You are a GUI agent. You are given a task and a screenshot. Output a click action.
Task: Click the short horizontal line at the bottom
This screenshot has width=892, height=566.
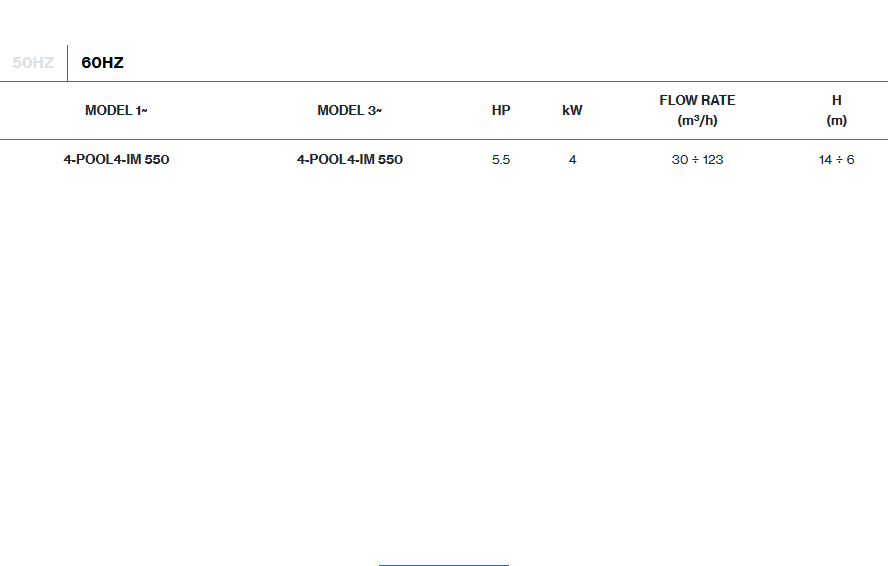pos(443,565)
